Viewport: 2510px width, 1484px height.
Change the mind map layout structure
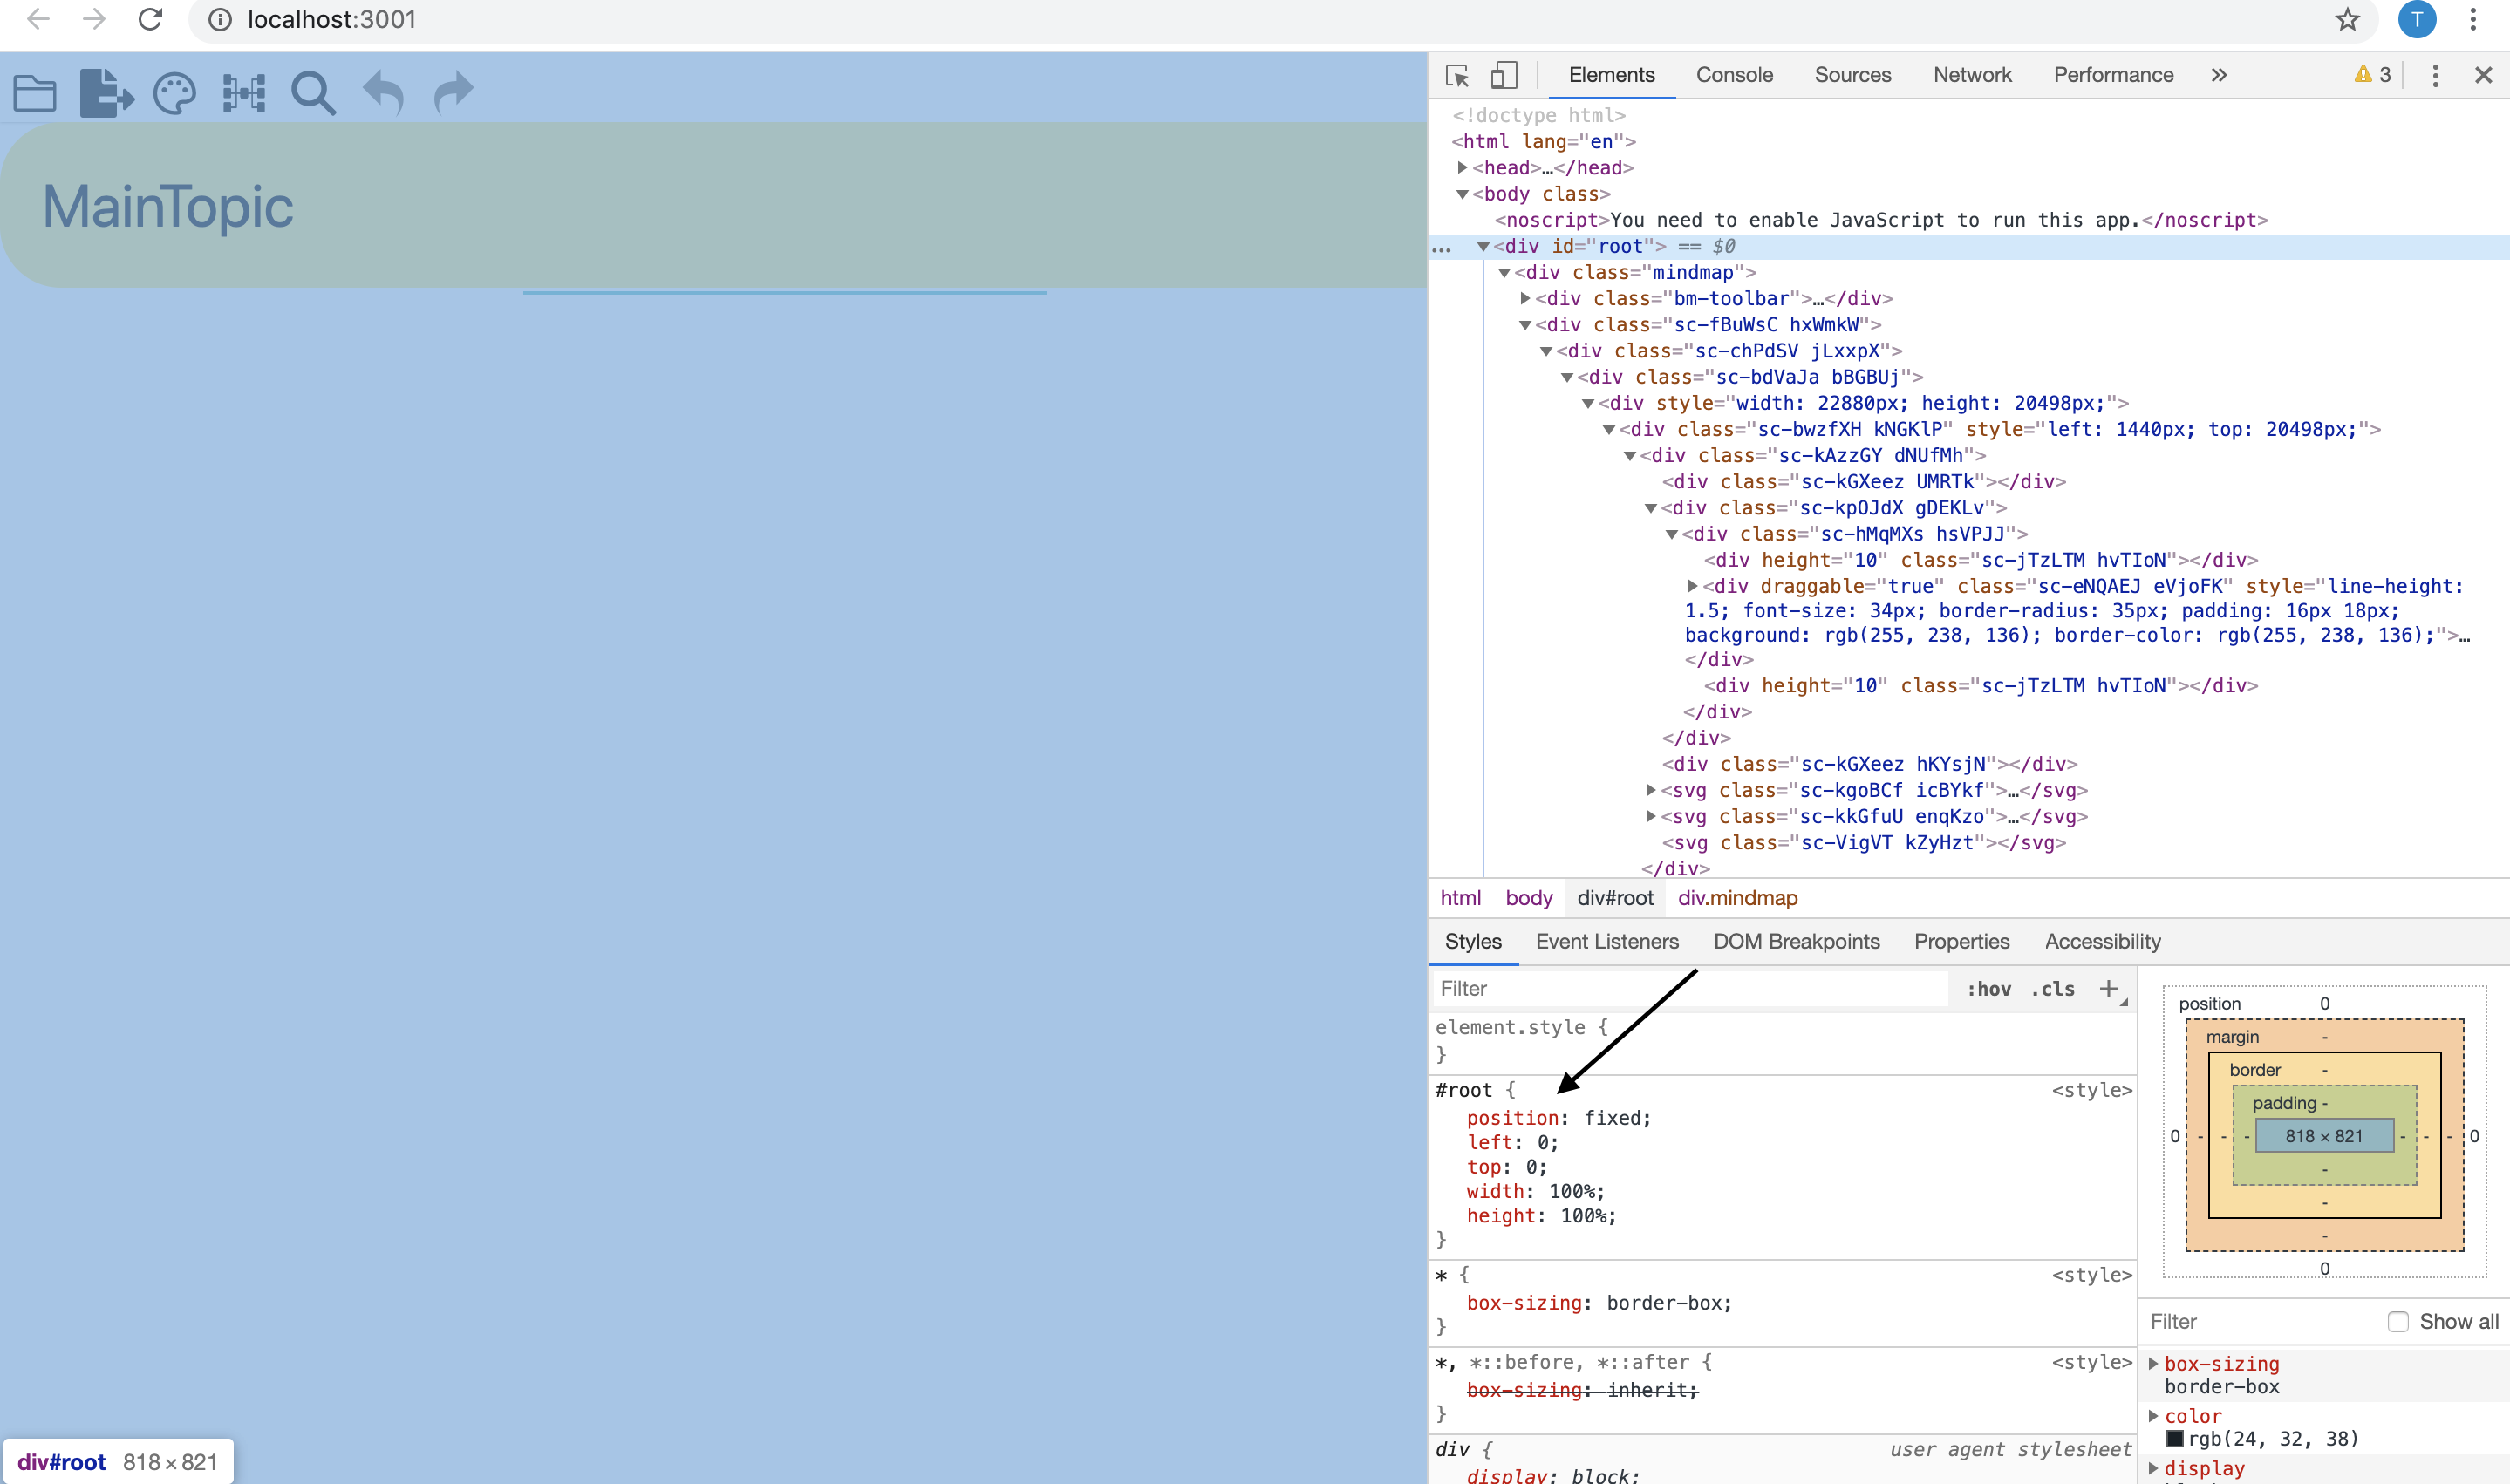coord(243,92)
